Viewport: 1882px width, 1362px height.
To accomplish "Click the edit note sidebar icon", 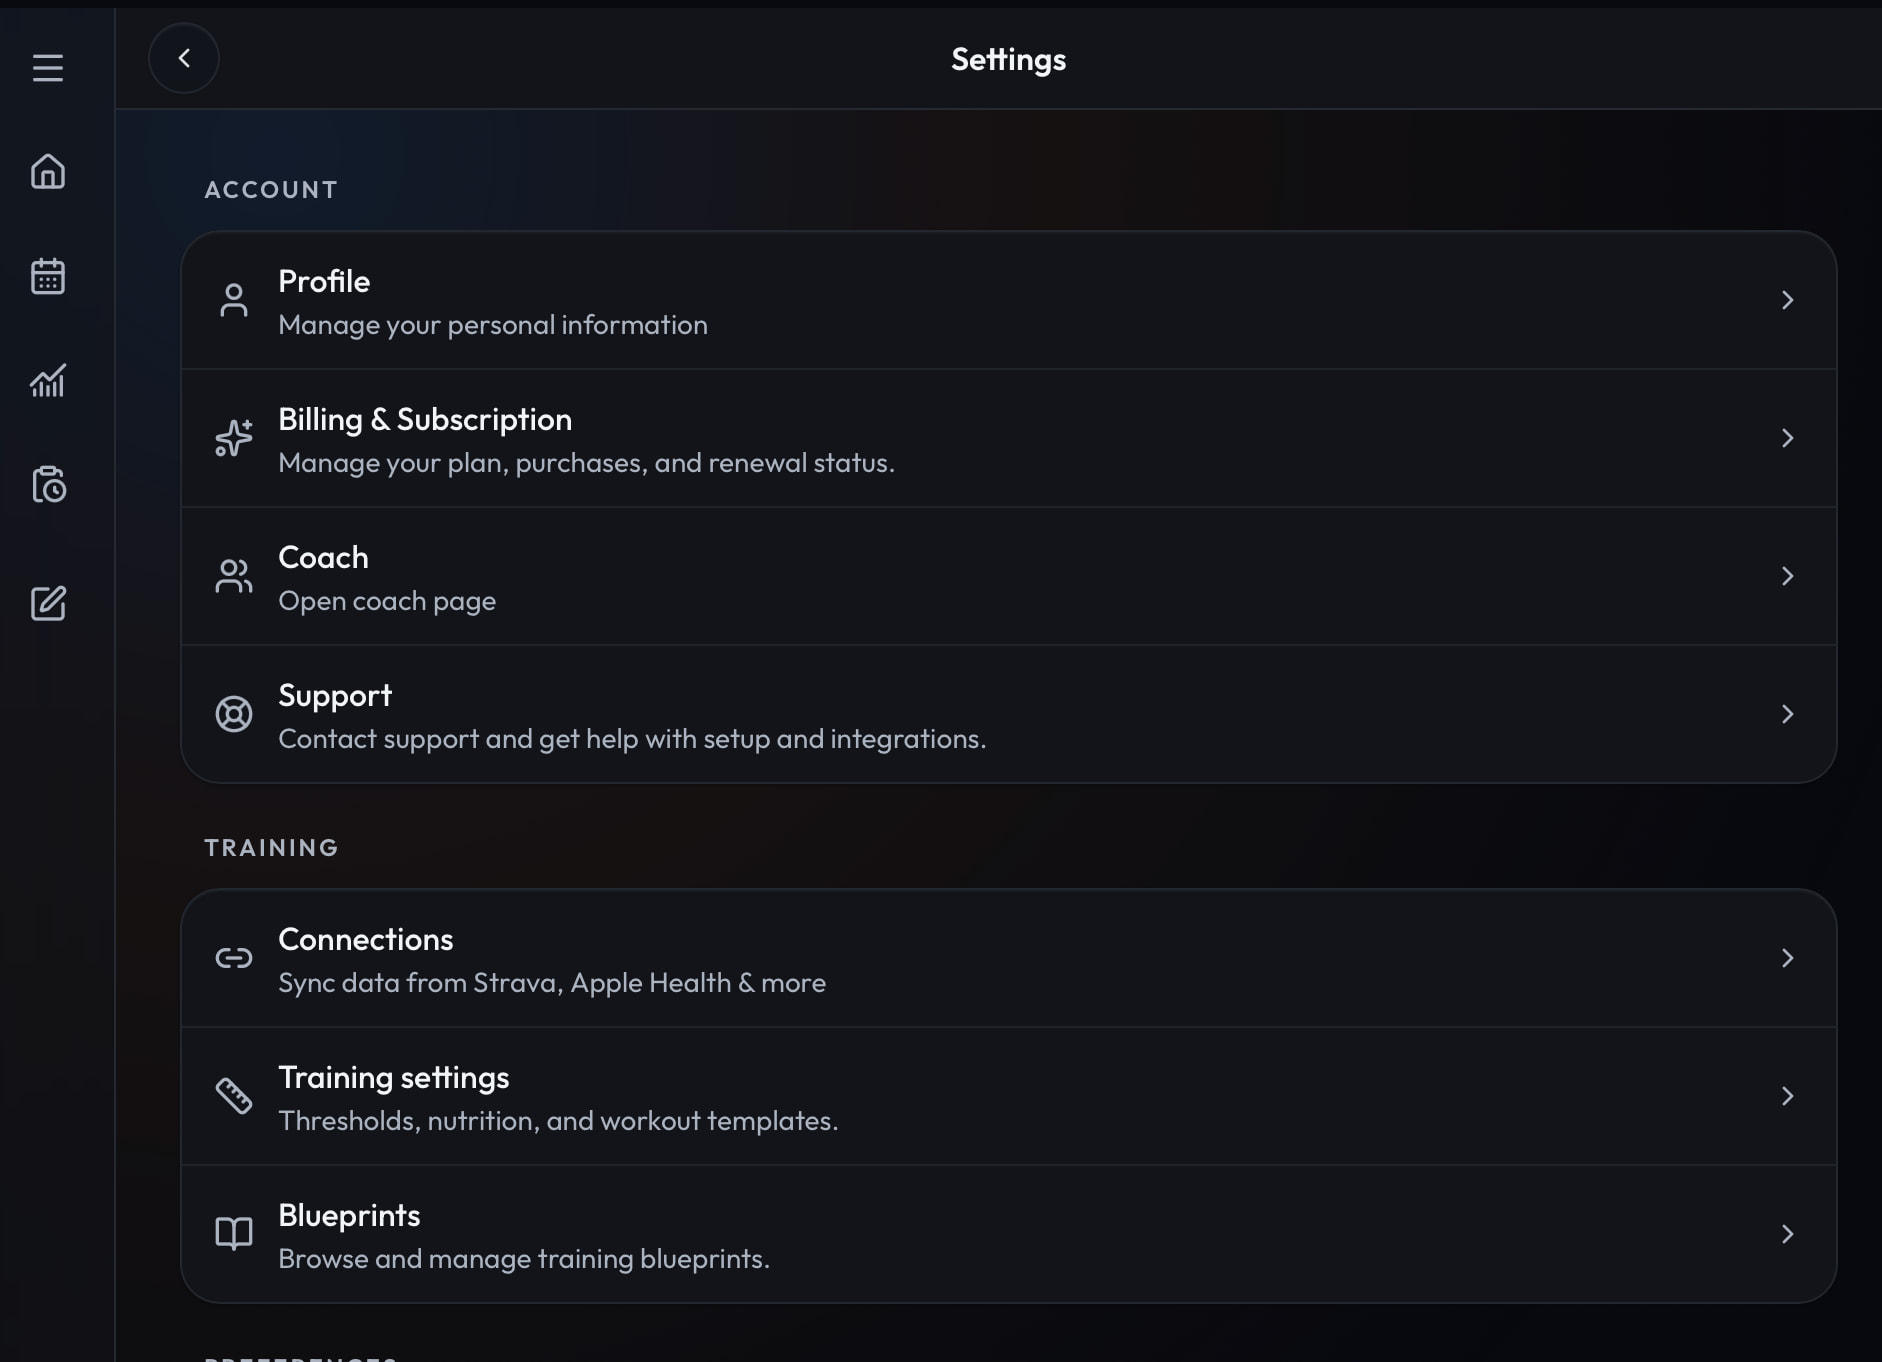I will tap(47, 603).
